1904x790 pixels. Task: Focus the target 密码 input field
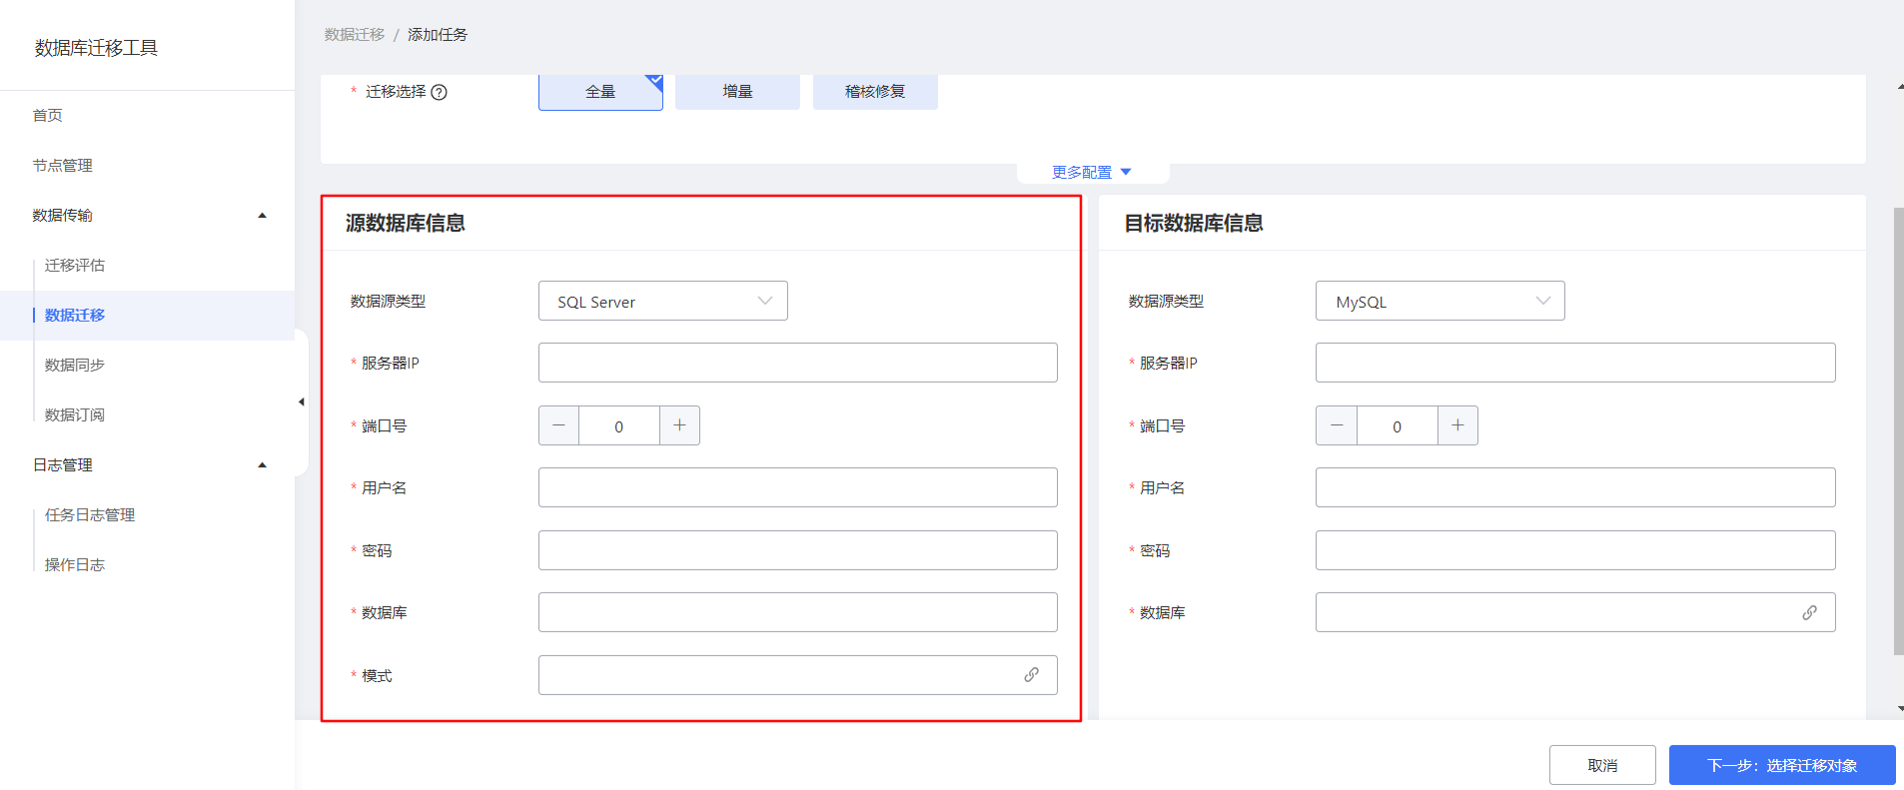(1575, 550)
